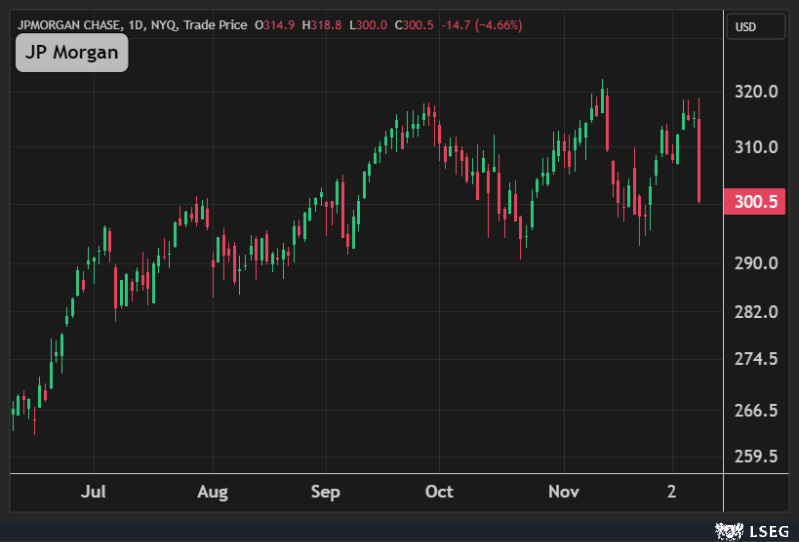Select the 290.0 price axis label
This screenshot has width=799, height=542.
point(756,263)
